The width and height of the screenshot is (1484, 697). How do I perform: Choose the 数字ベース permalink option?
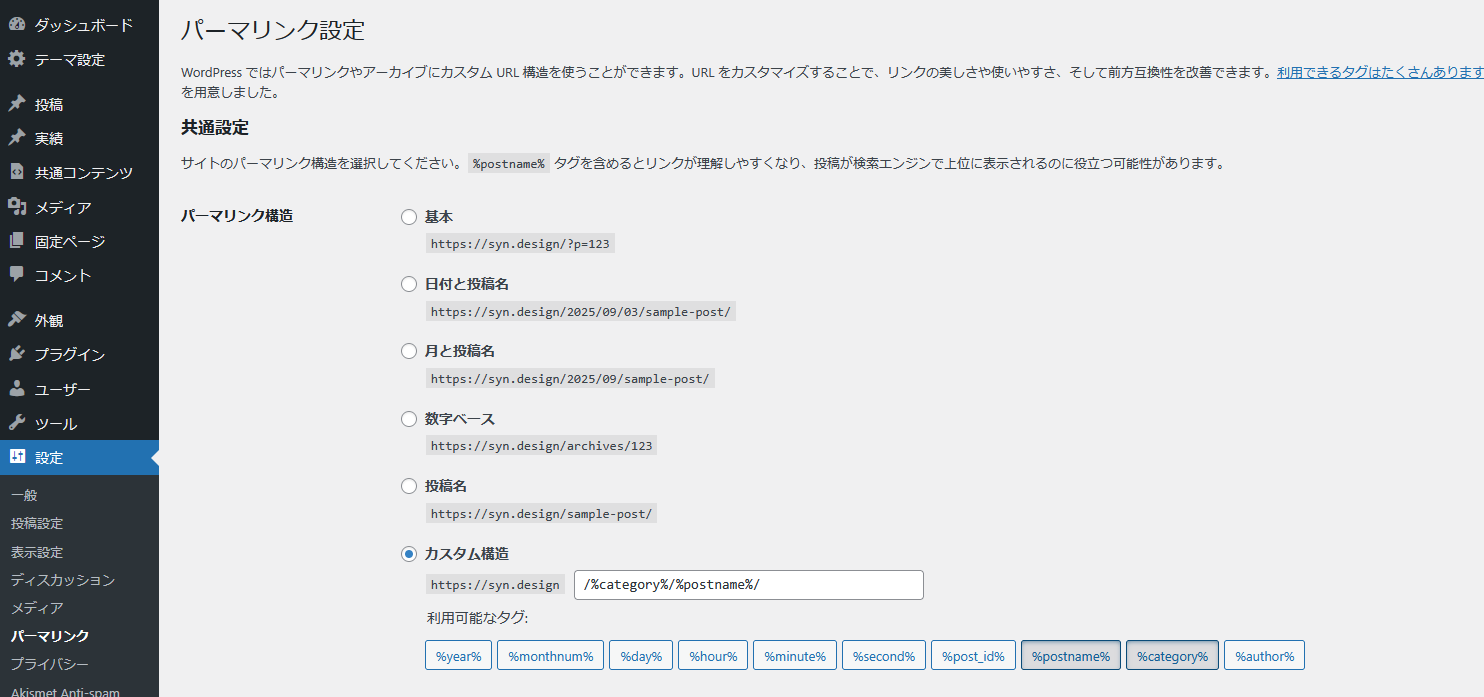pyautogui.click(x=408, y=418)
